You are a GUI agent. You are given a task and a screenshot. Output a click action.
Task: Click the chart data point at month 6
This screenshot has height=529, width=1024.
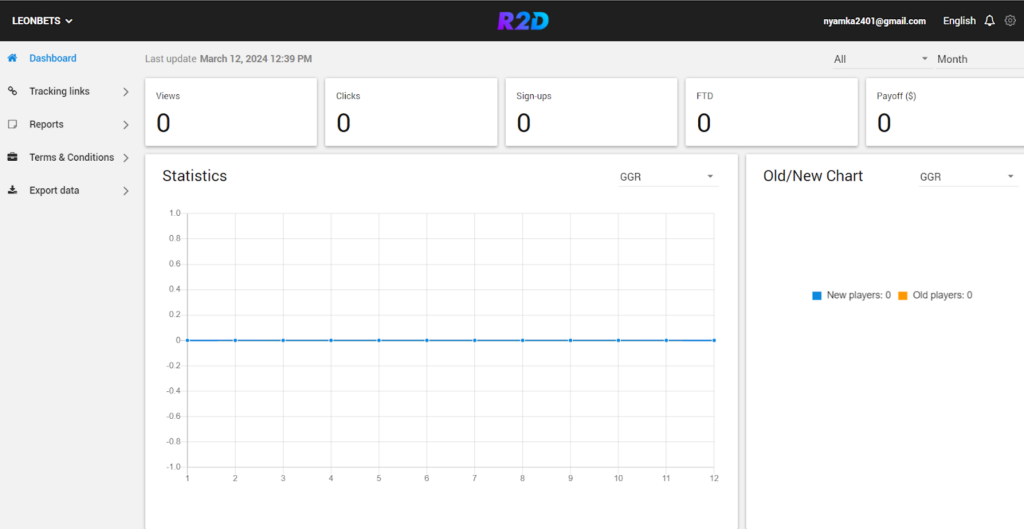[426, 340]
